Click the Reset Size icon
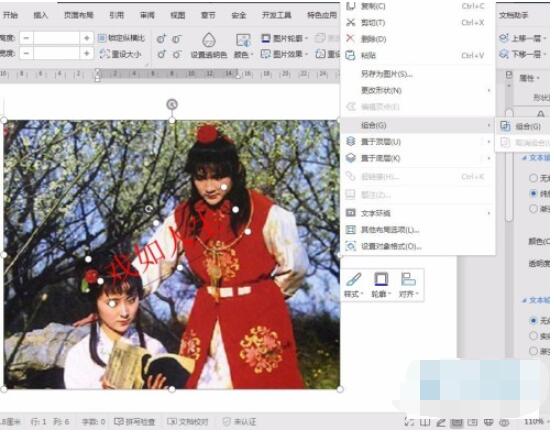This screenshot has width=554, height=432. tap(105, 54)
